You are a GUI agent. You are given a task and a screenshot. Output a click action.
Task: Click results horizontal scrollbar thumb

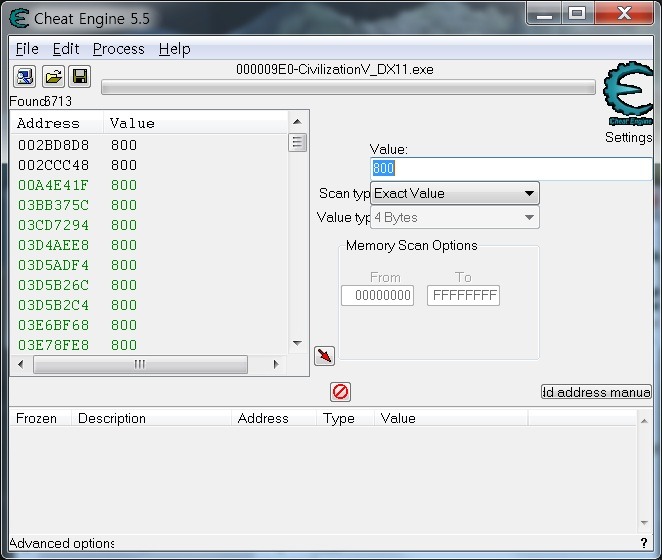tap(140, 364)
